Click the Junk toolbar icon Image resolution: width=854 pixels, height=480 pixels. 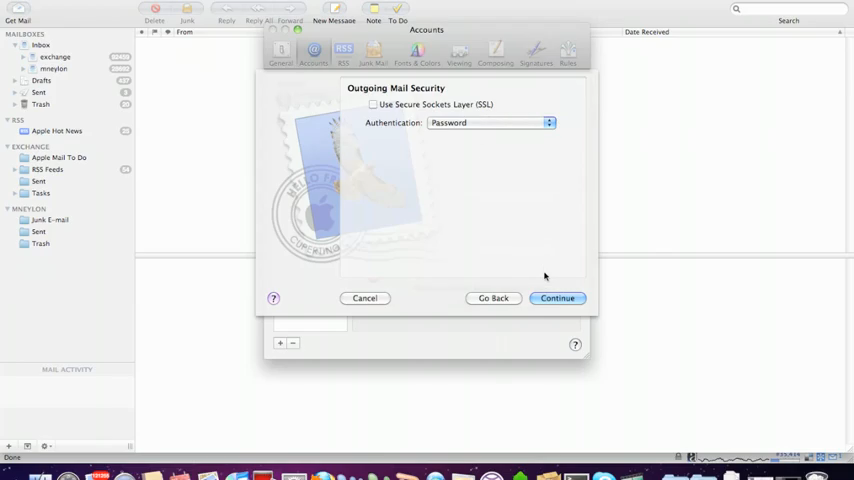coord(187,8)
